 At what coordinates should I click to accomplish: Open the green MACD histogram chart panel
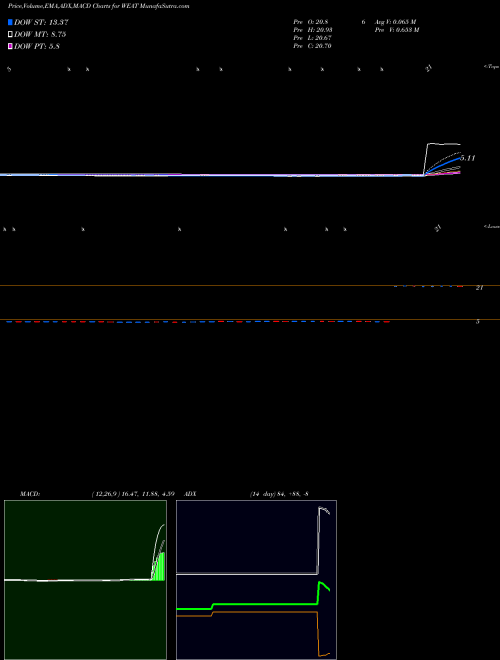pyautogui.click(x=85, y=580)
